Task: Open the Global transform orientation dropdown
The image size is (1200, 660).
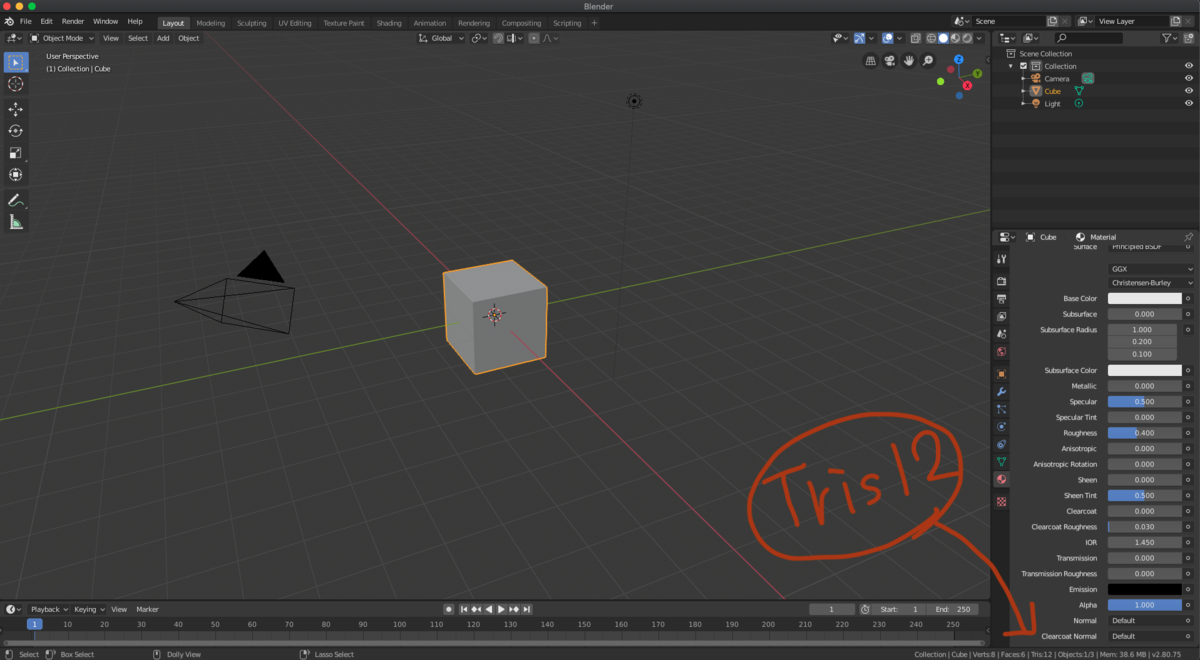Action: tap(441, 38)
